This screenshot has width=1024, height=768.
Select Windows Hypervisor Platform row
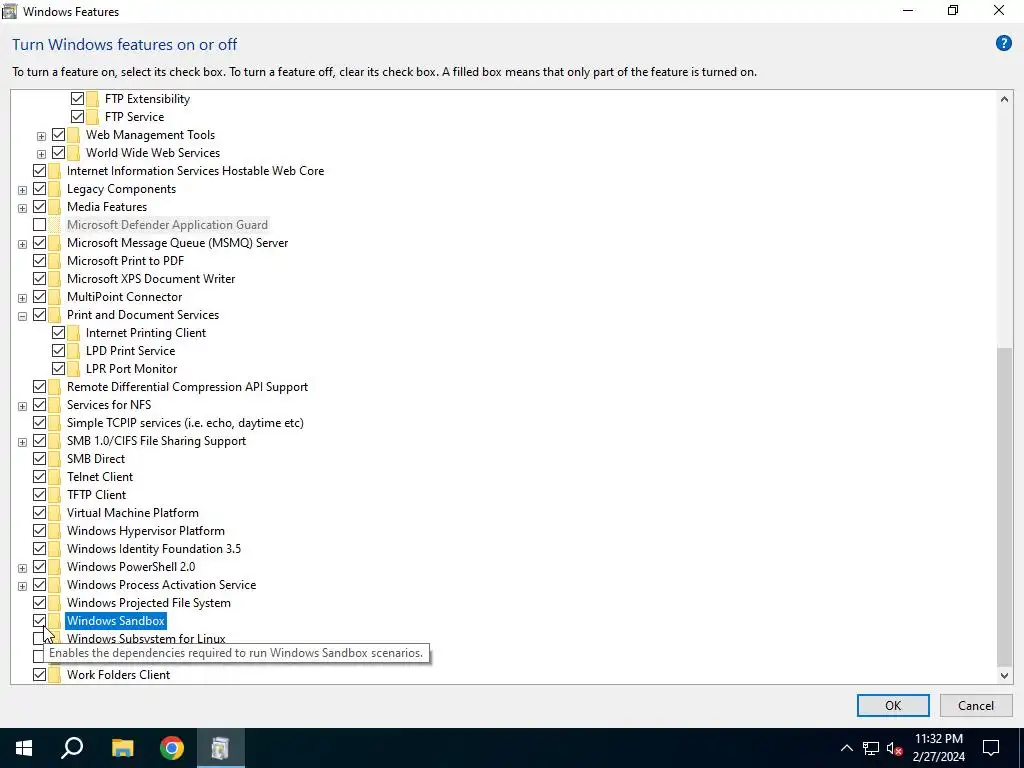click(x=146, y=531)
